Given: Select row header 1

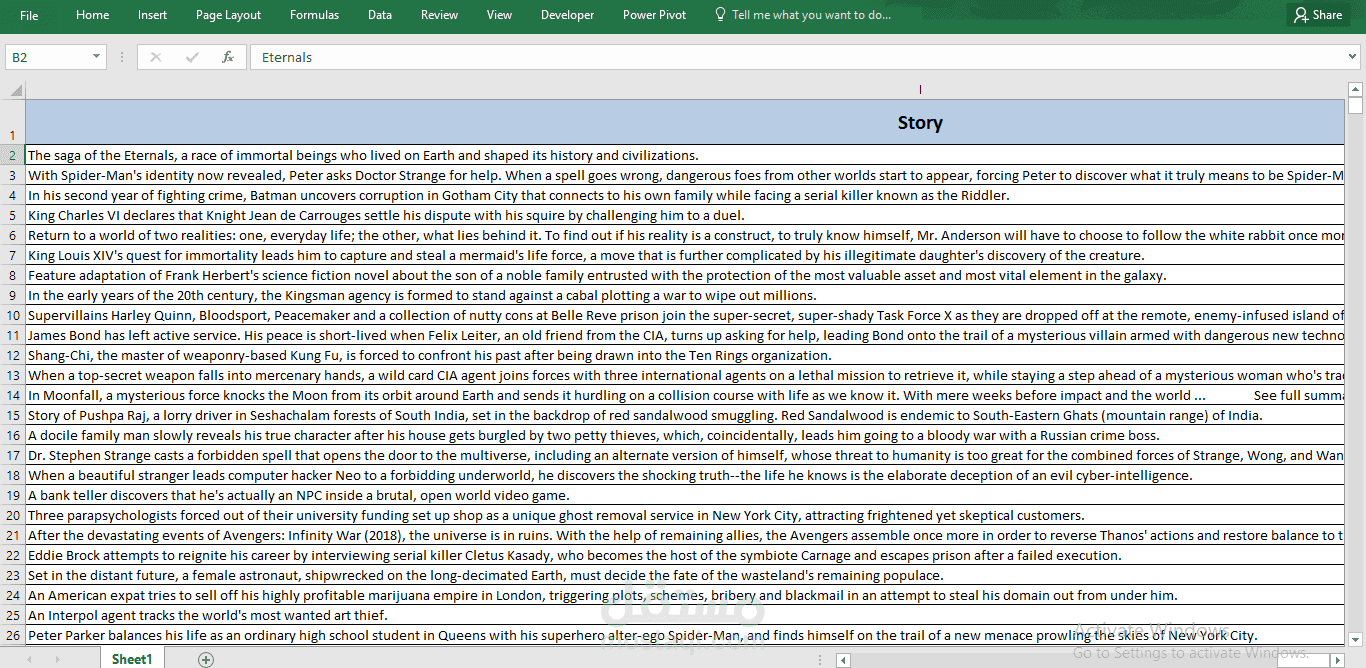Looking at the screenshot, I should tap(12, 122).
